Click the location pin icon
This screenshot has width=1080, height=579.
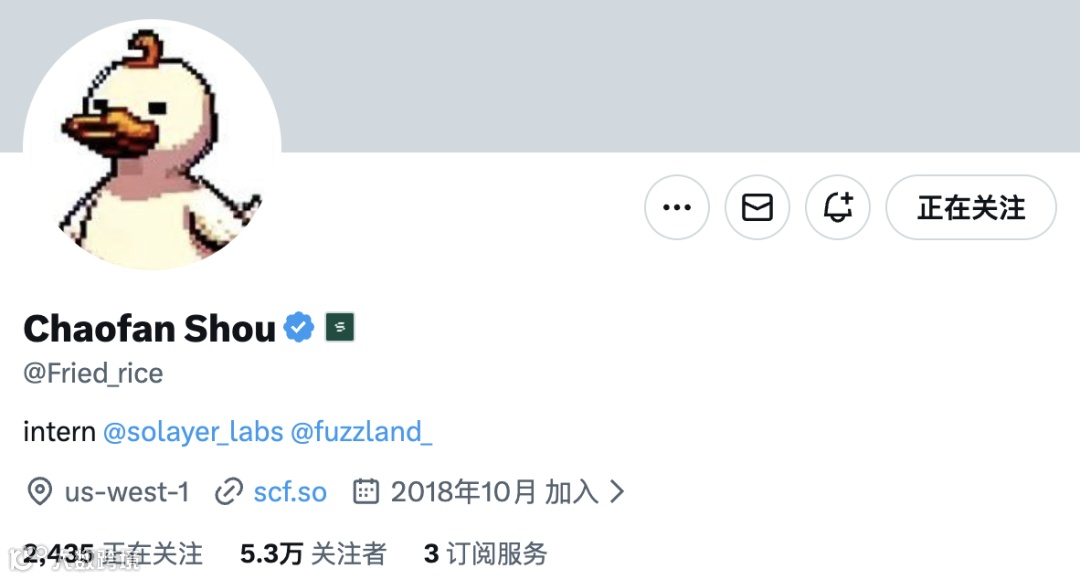point(40,492)
